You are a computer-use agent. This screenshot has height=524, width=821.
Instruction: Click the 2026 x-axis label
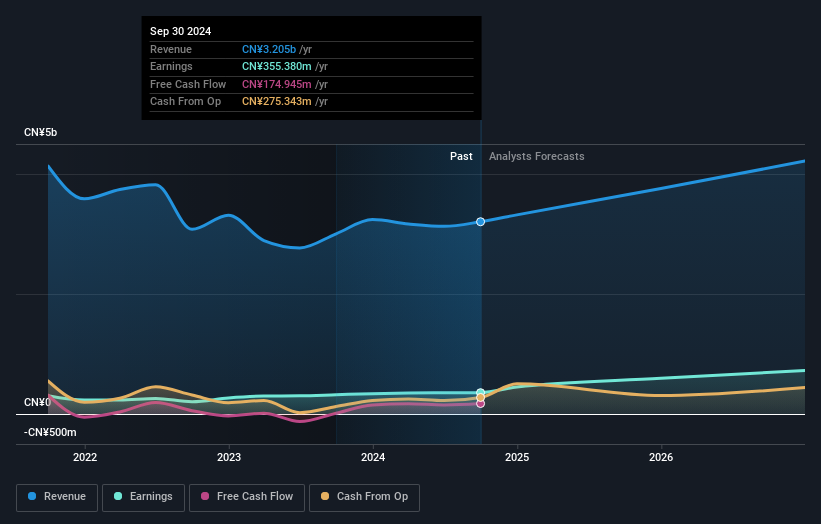point(661,457)
